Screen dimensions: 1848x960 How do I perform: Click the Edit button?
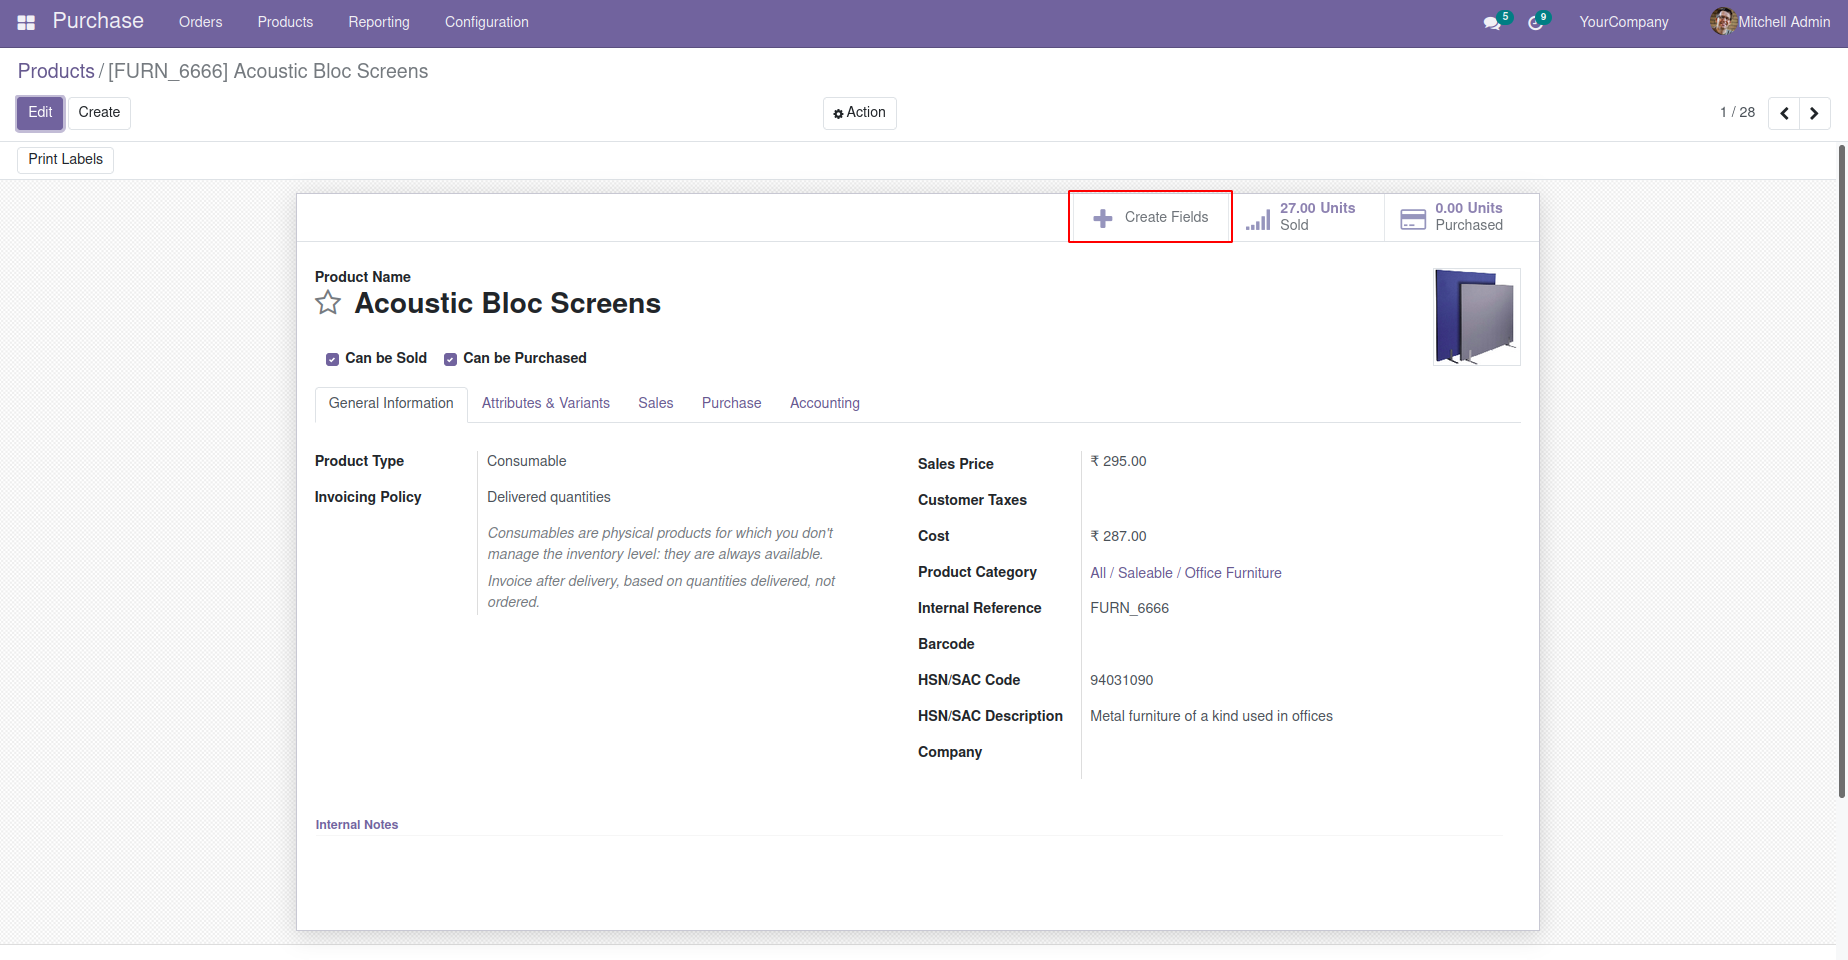point(40,113)
